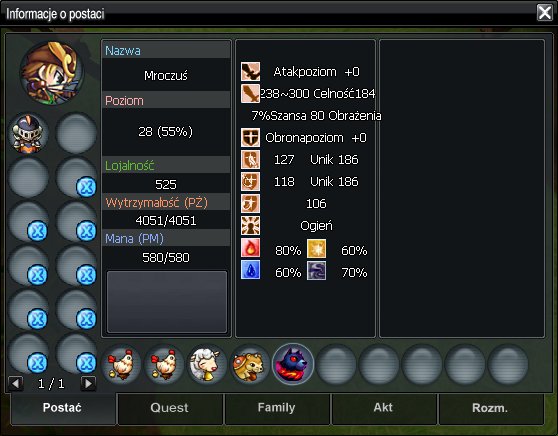Click the light resistance star icon
The height and width of the screenshot is (436, 558).
(x=316, y=248)
